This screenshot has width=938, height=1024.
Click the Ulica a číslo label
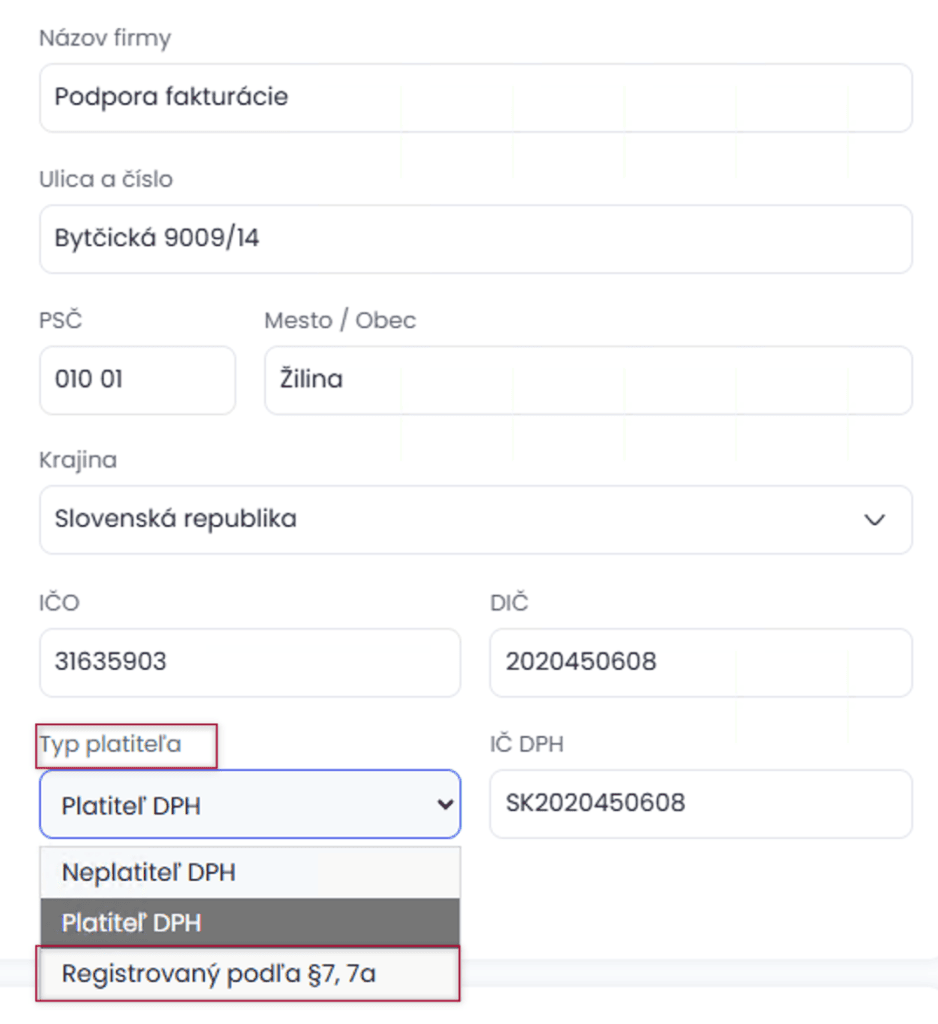[105, 179]
